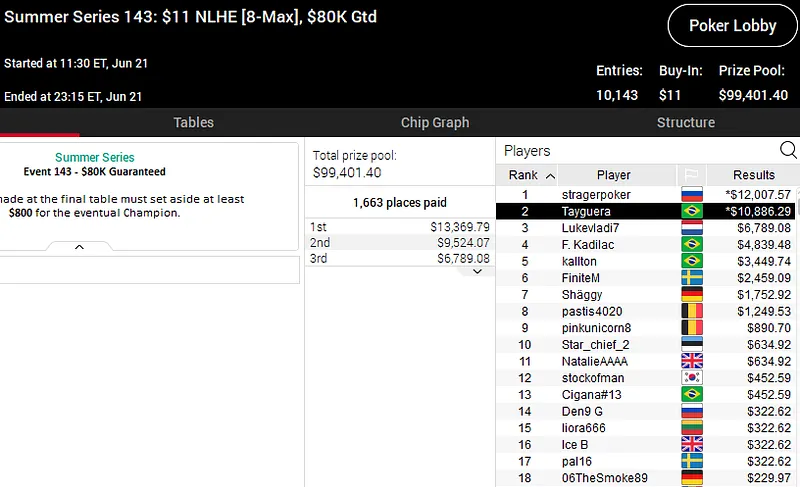Sort by Player column header
The width and height of the screenshot is (800, 487).
[614, 175]
